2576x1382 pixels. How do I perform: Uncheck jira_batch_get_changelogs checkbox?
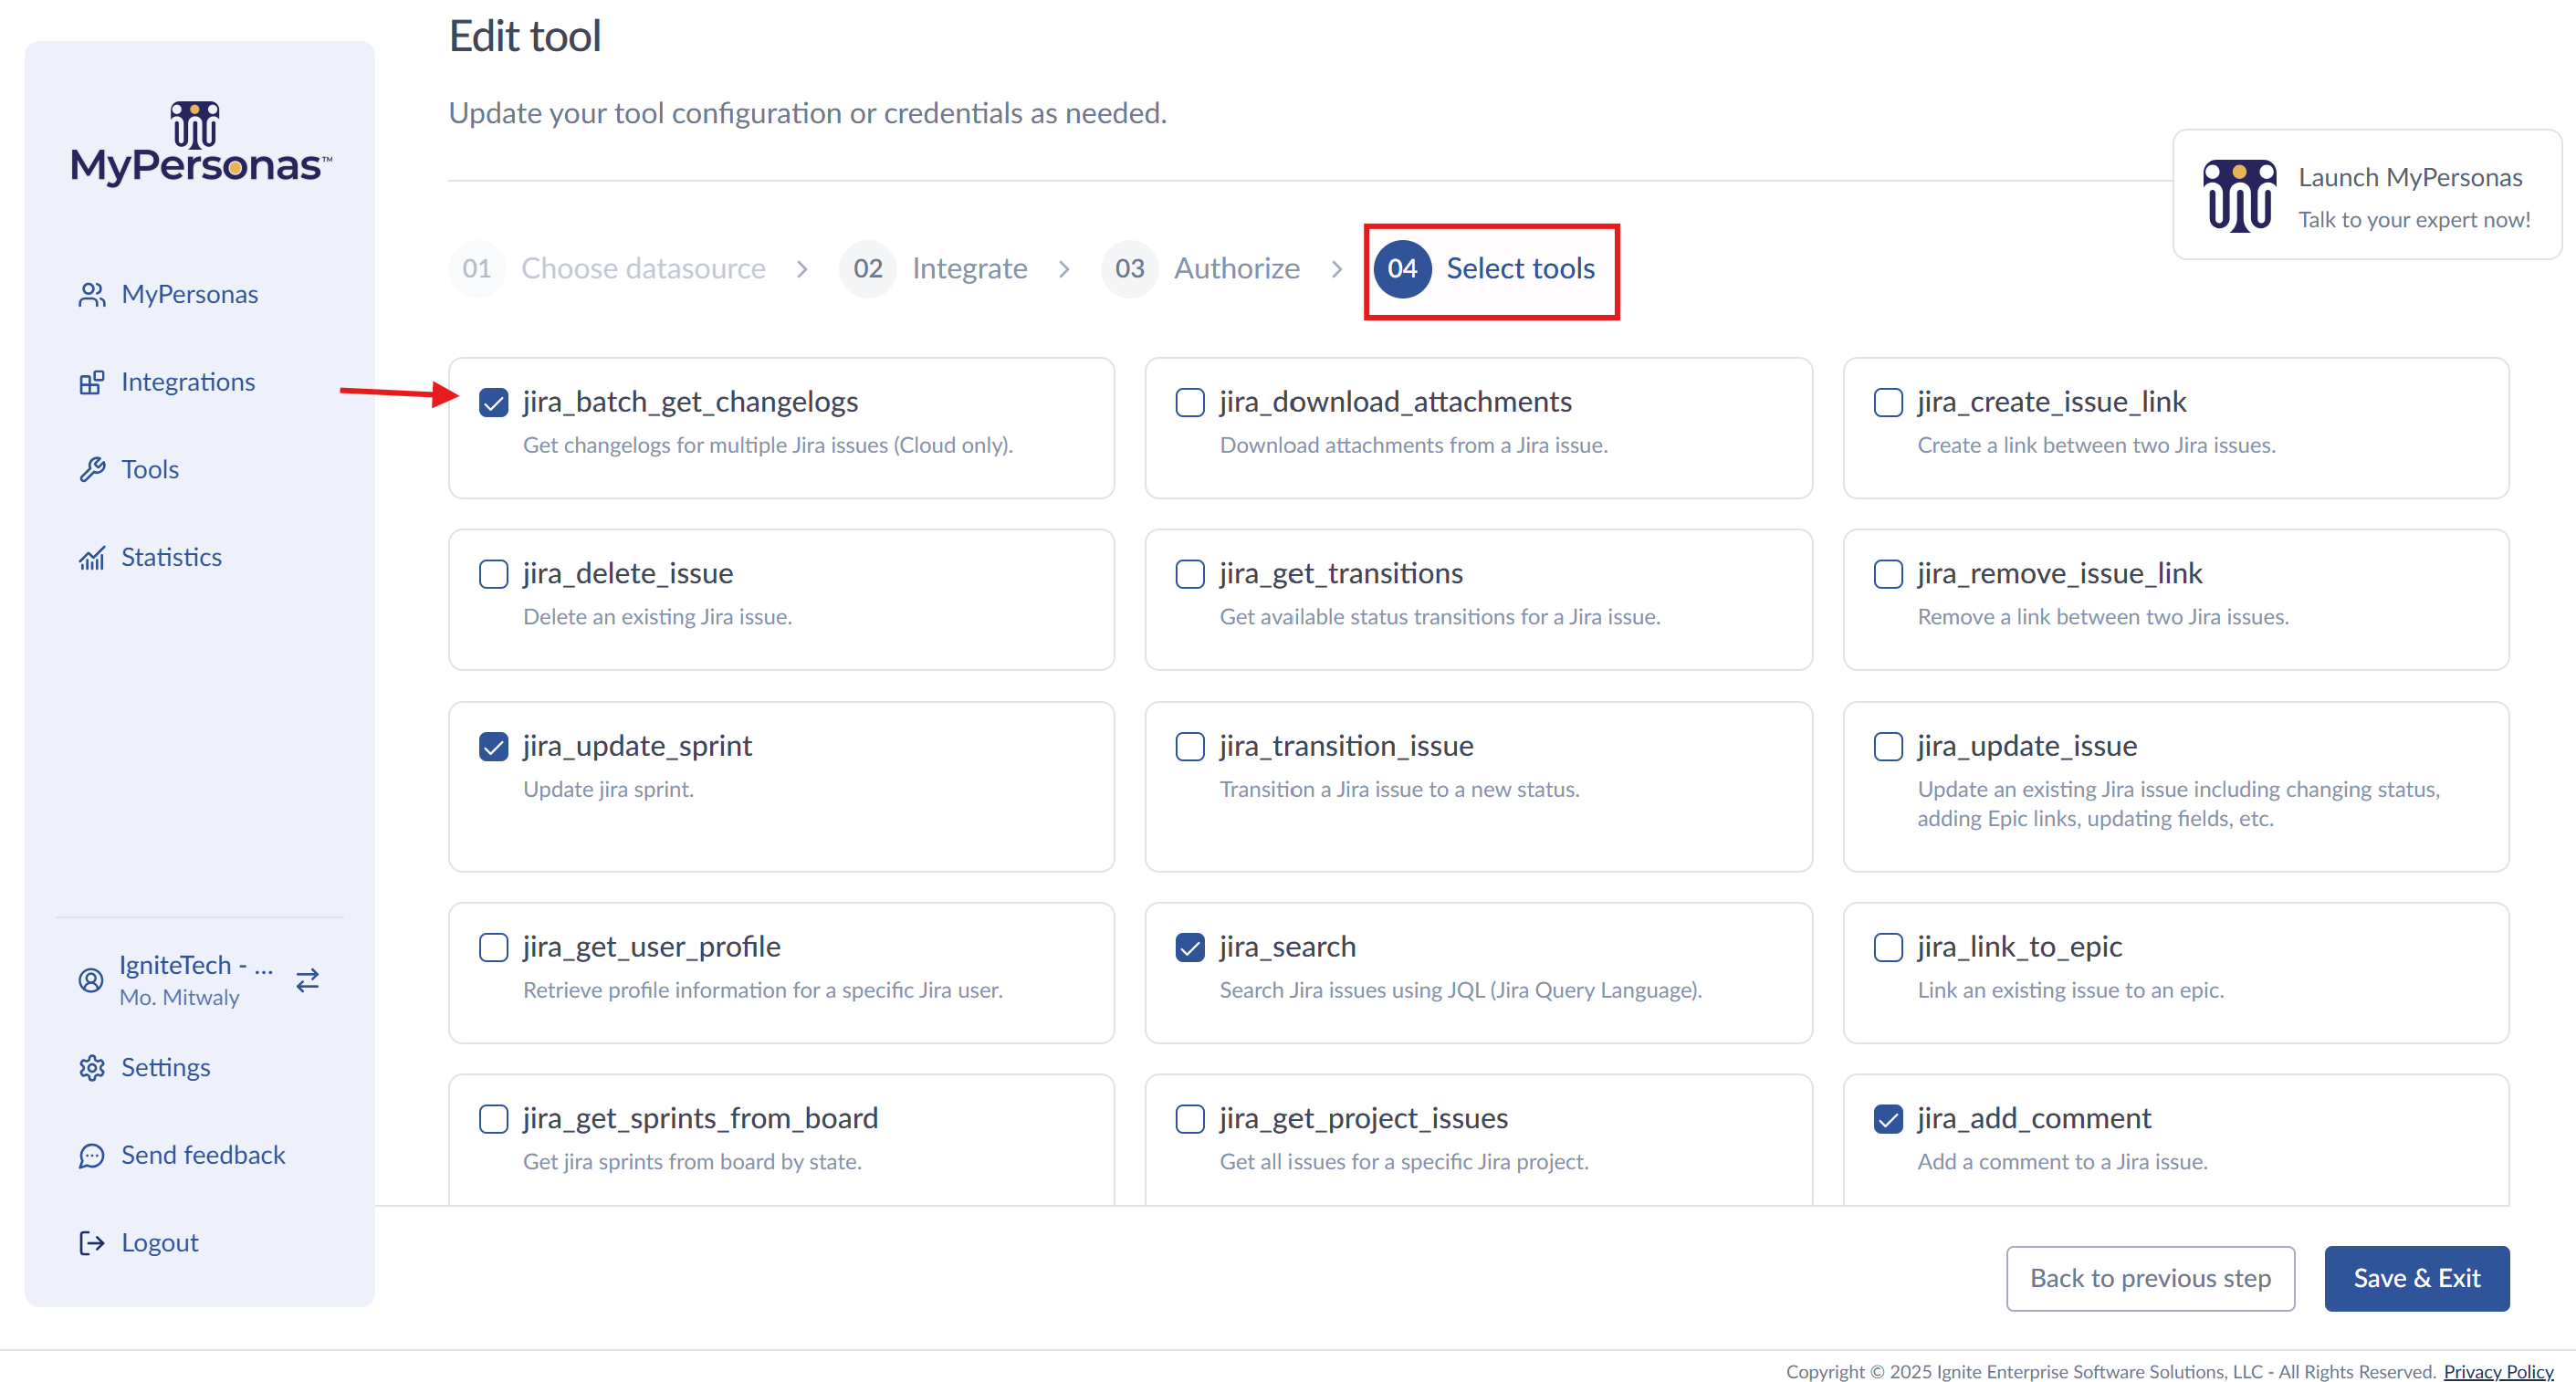494,402
